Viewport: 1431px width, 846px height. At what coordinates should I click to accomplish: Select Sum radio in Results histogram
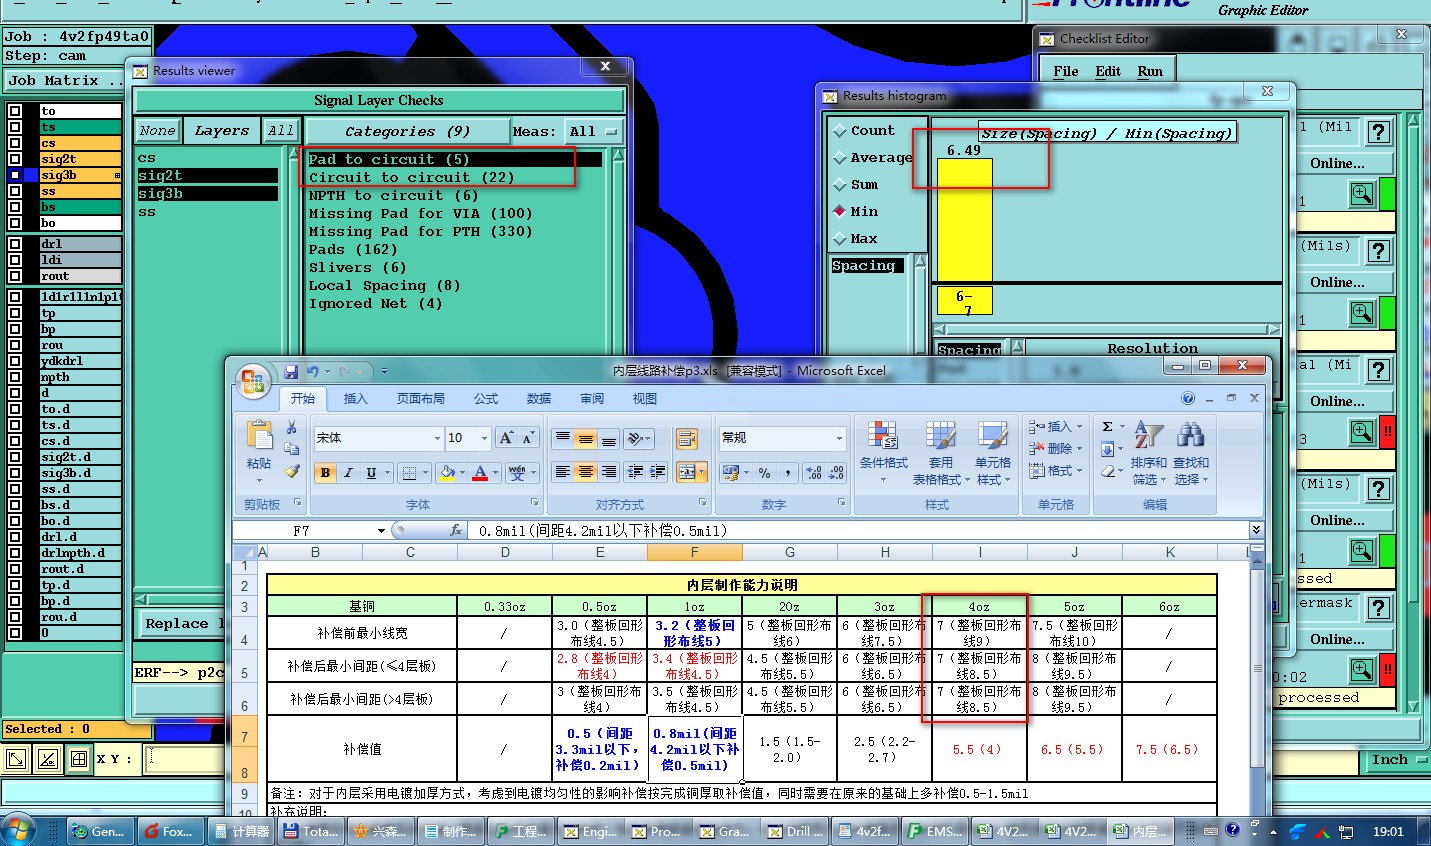point(840,185)
